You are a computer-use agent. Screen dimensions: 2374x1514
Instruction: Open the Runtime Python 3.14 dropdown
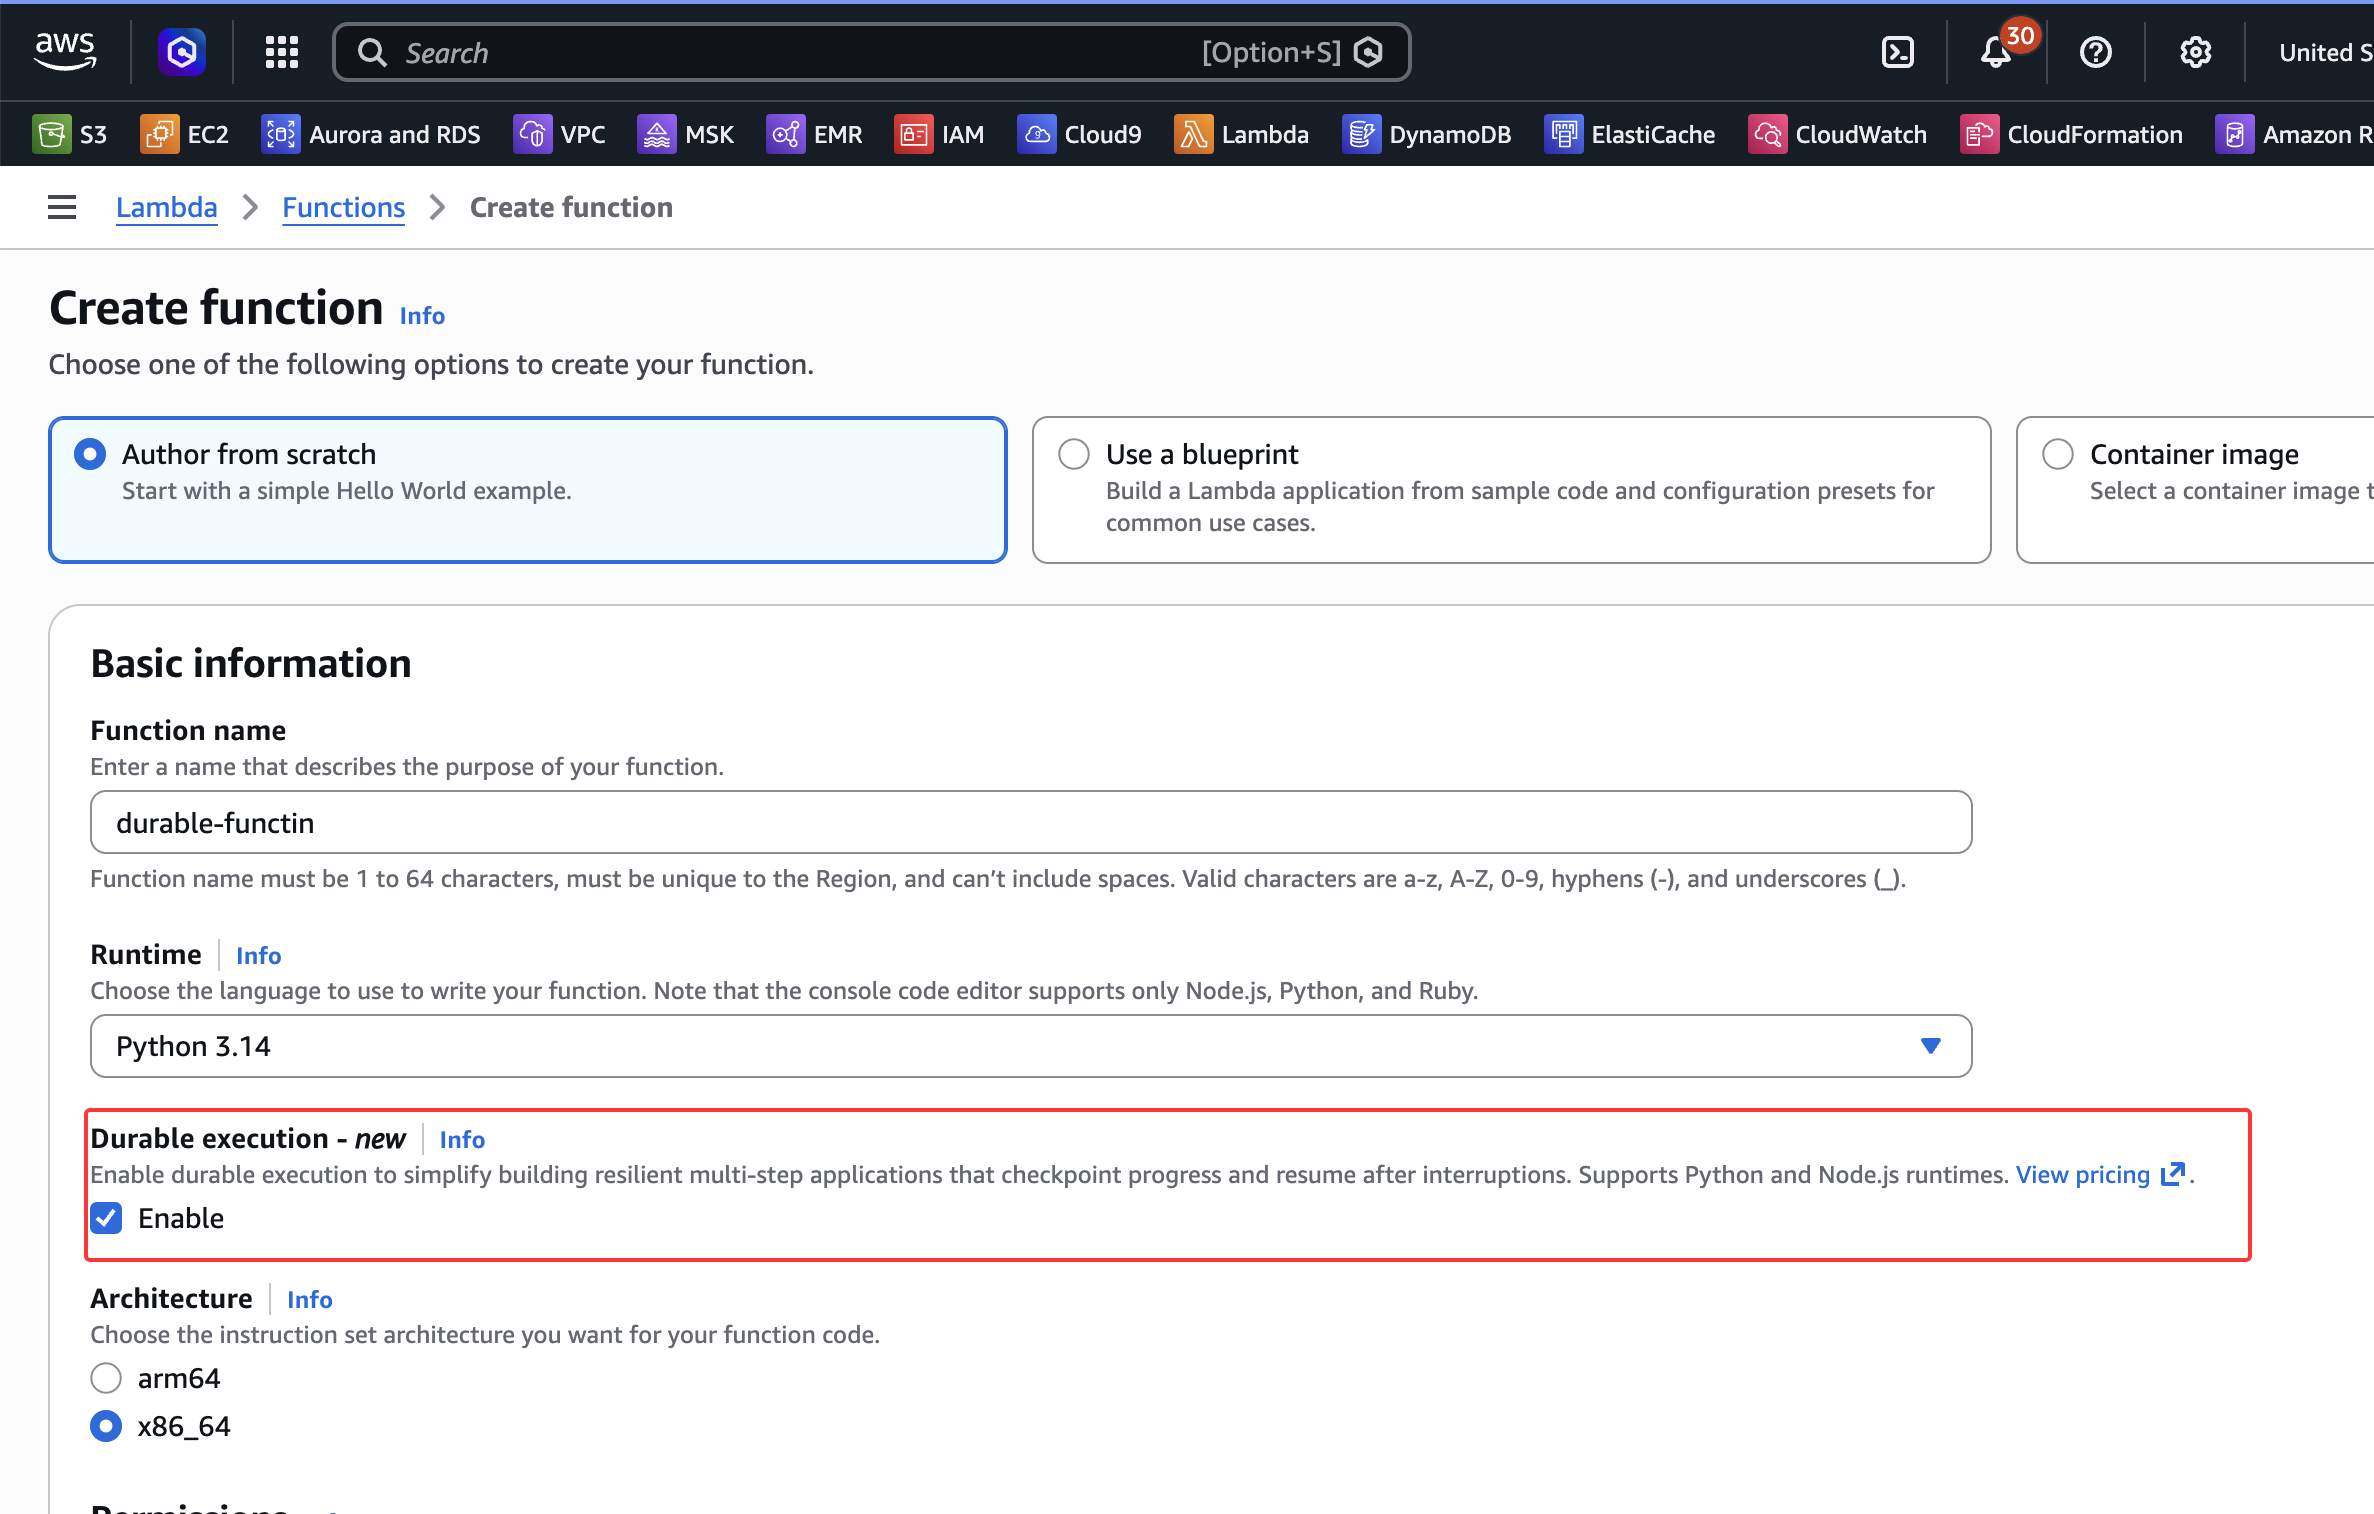pyautogui.click(x=1030, y=1046)
